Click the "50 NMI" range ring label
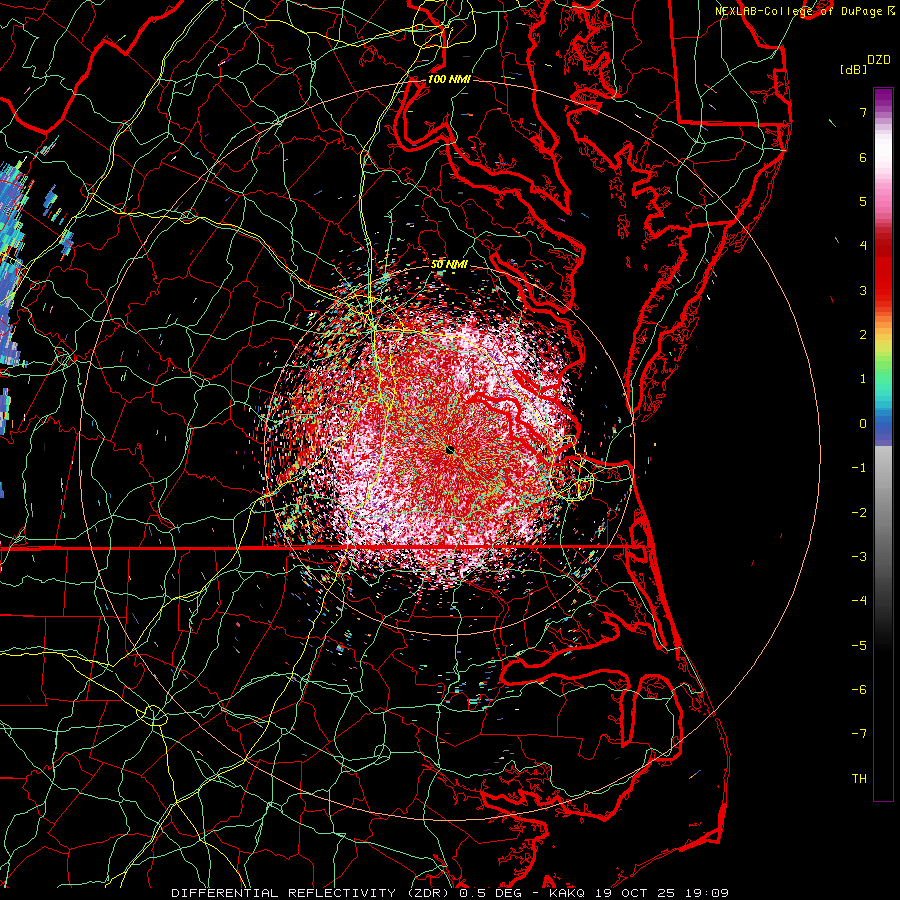This screenshot has width=900, height=900. point(449,265)
